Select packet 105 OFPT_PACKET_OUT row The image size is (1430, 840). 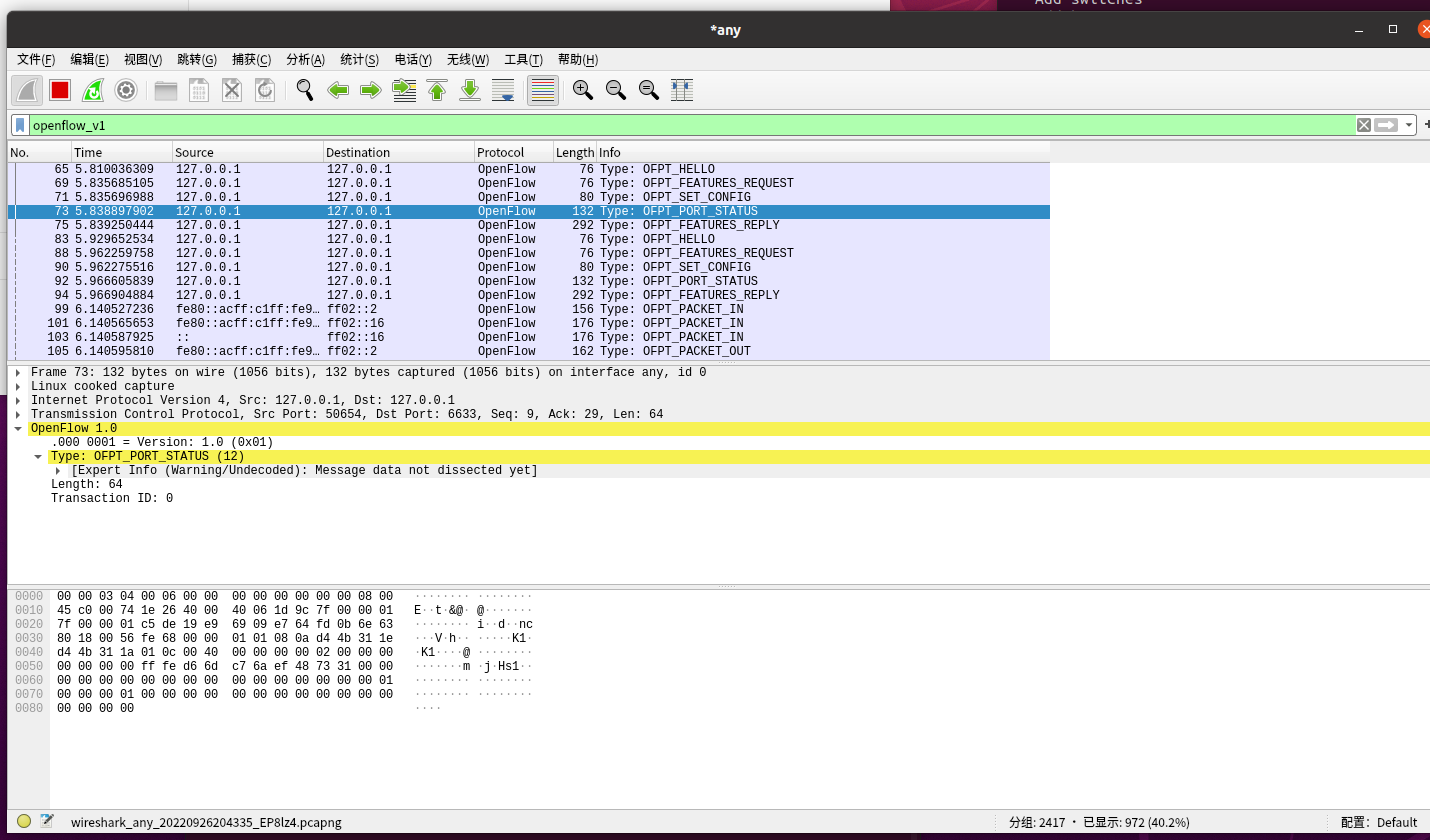529,351
